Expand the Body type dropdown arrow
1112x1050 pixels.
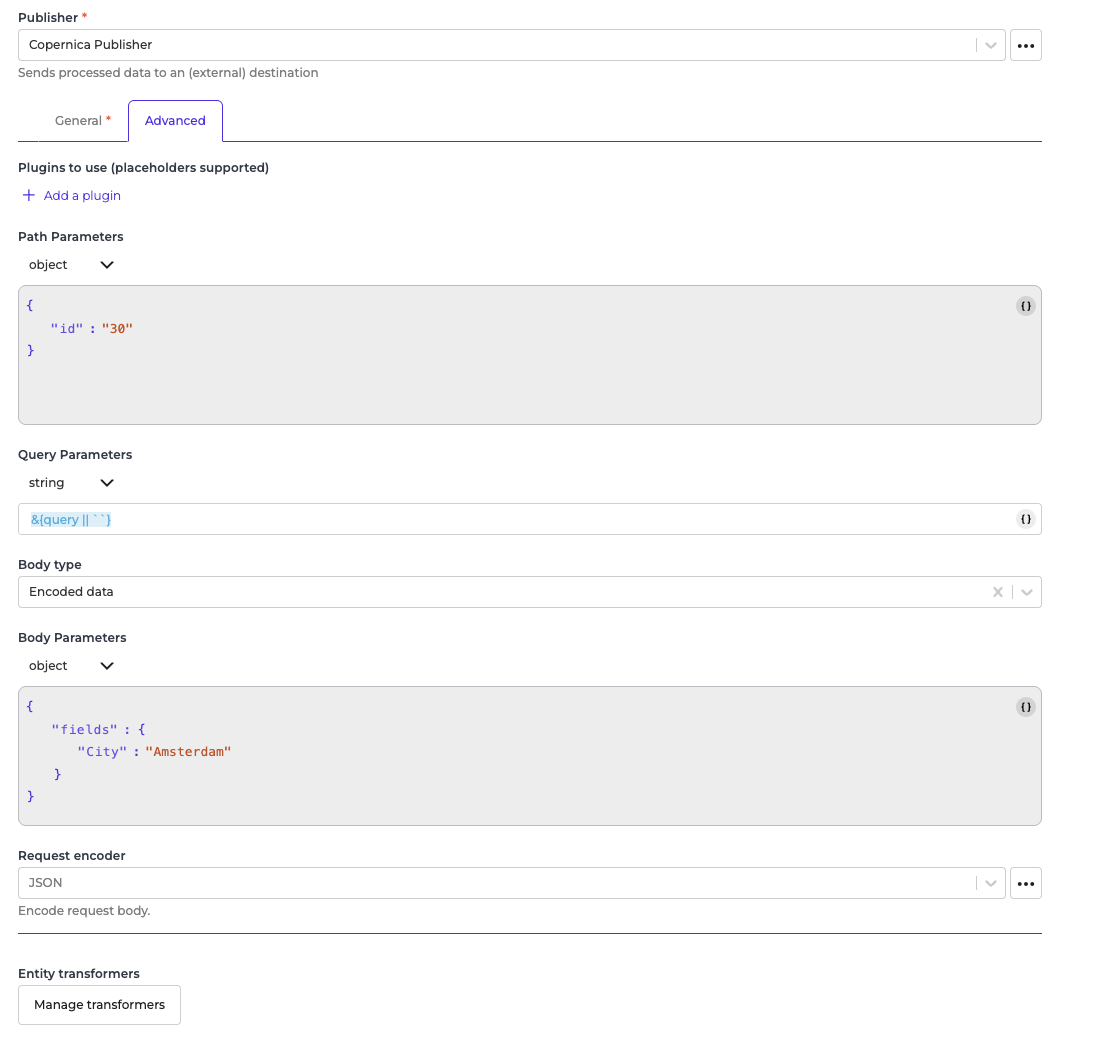[1026, 592]
